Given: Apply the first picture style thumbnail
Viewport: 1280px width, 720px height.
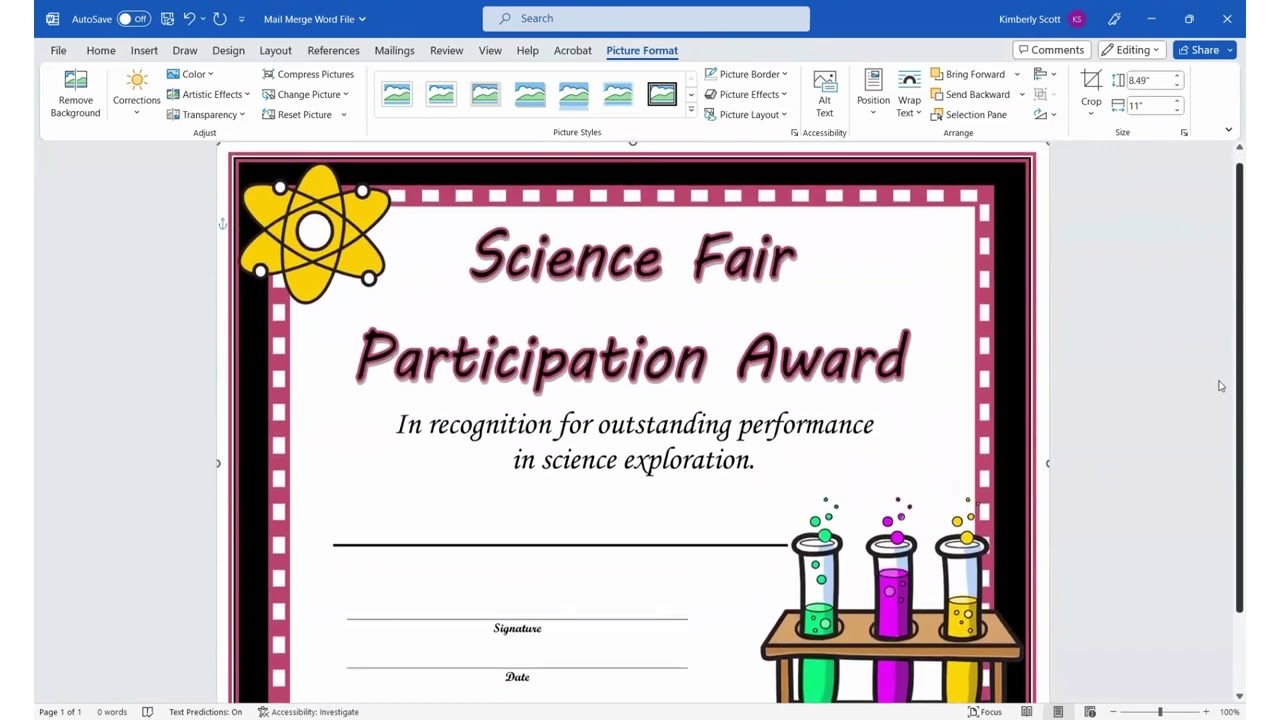Looking at the screenshot, I should (397, 94).
